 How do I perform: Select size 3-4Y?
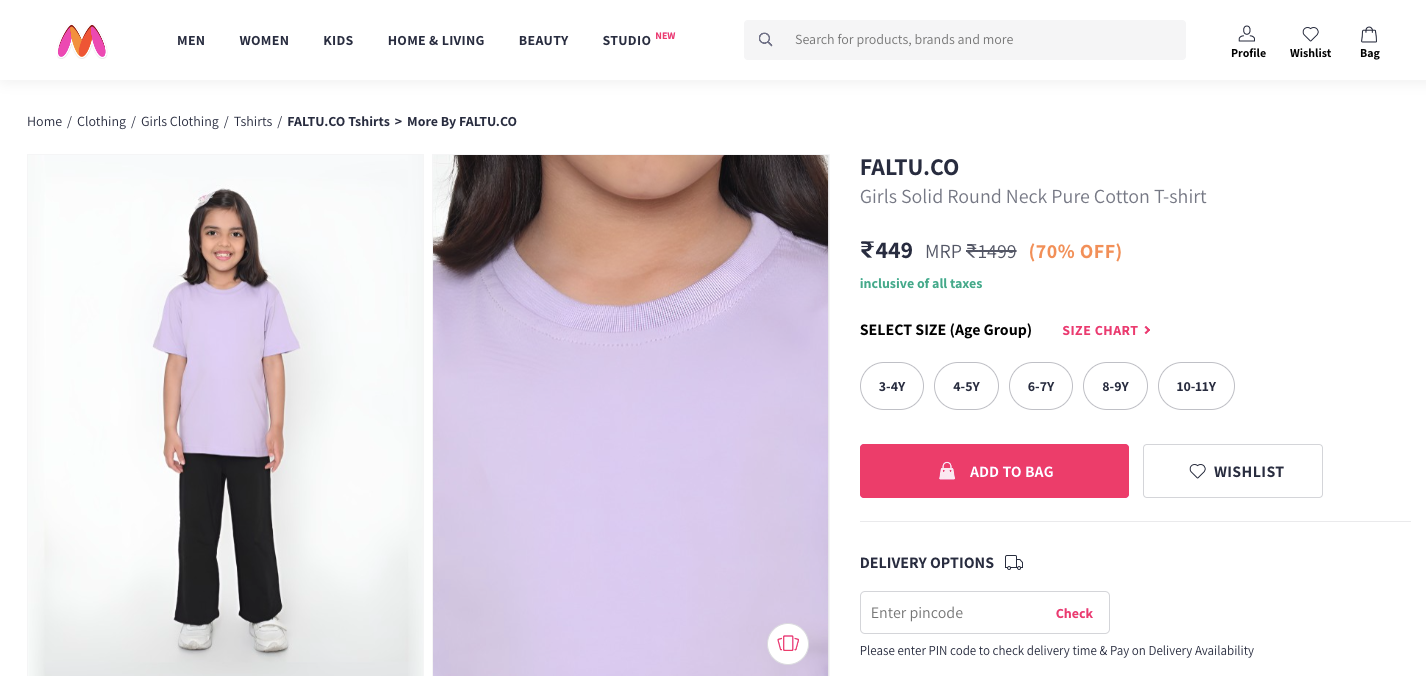tap(892, 386)
